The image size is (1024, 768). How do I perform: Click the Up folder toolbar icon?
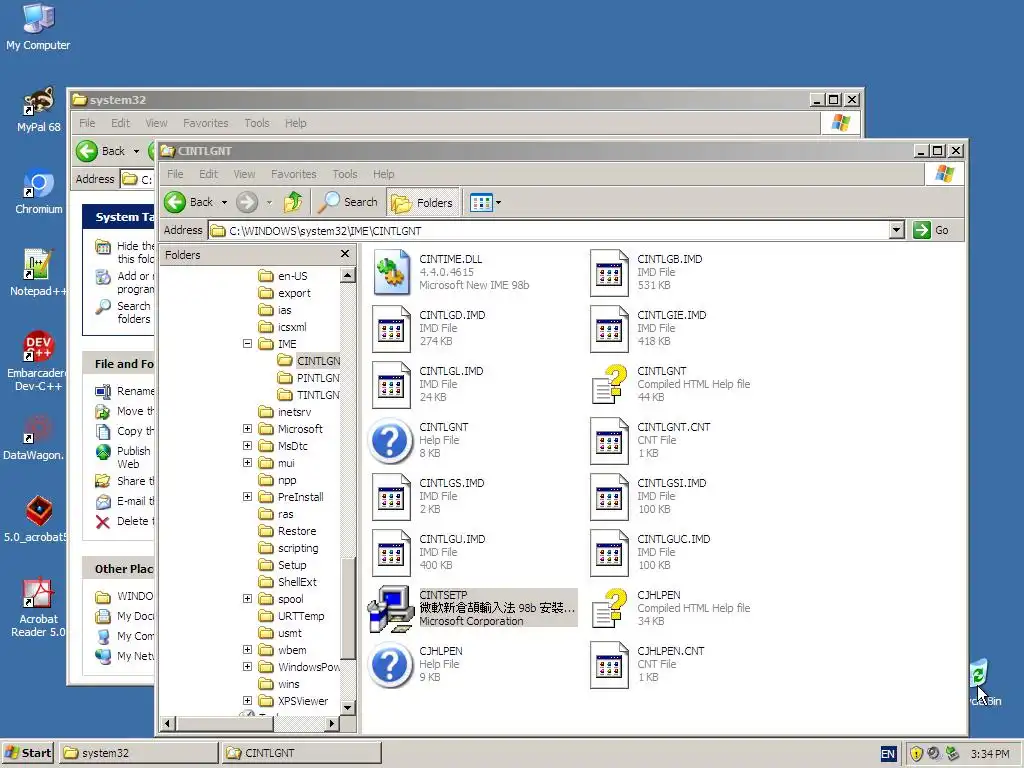tap(293, 202)
